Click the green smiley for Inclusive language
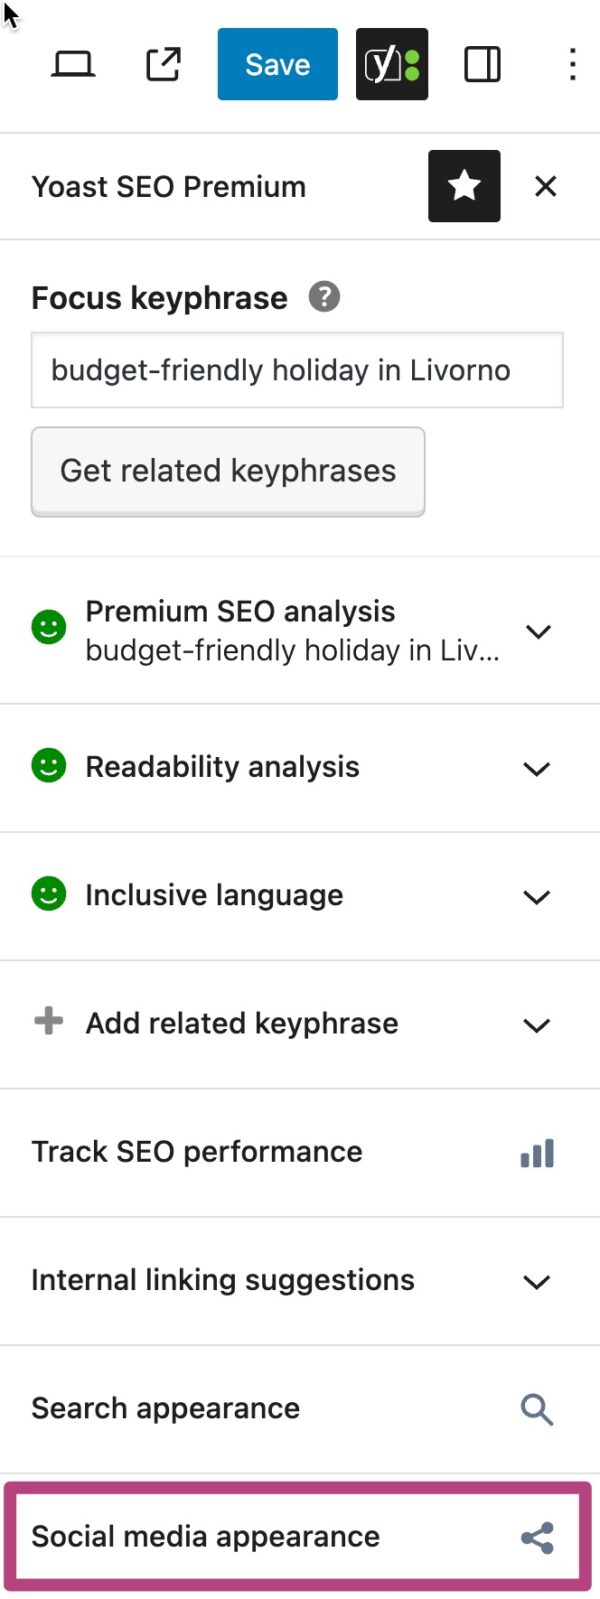Image resolution: width=600 pixels, height=1599 pixels. (48, 896)
